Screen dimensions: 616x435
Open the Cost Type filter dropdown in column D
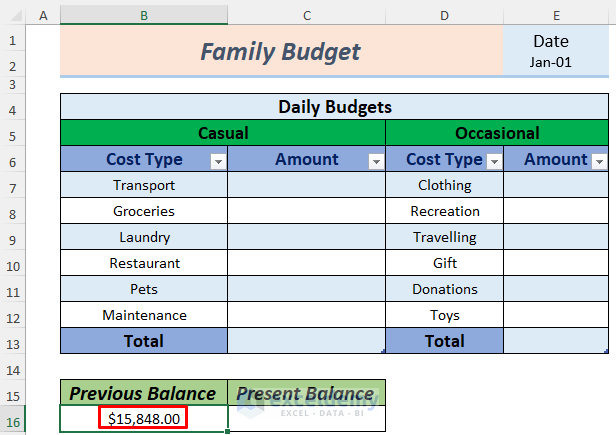494,161
